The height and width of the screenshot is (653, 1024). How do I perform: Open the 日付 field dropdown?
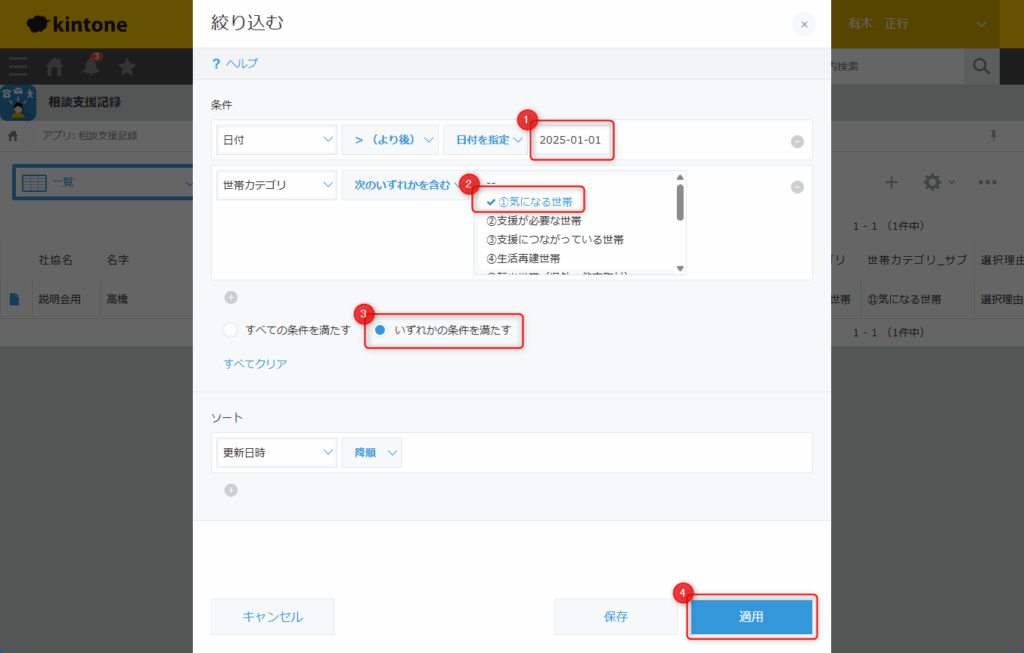[x=276, y=140]
